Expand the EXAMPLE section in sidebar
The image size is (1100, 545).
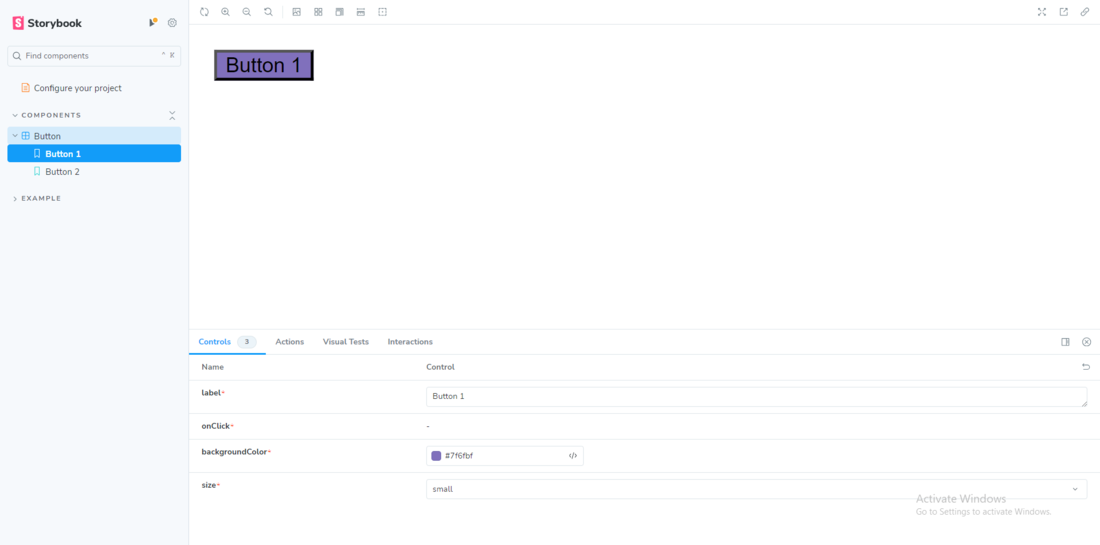pyautogui.click(x=41, y=199)
